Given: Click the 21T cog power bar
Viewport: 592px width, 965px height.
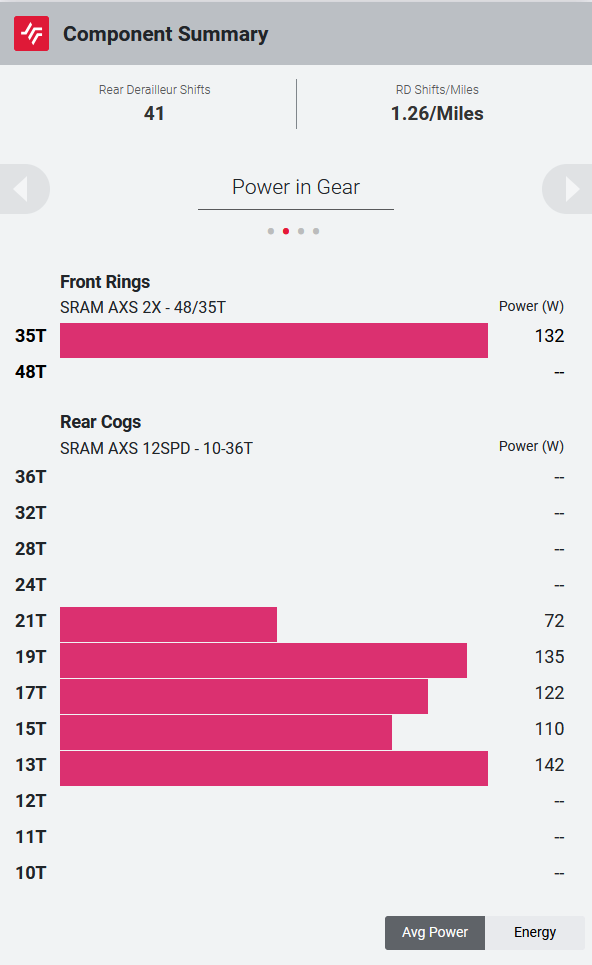Looking at the screenshot, I should click(x=169, y=624).
